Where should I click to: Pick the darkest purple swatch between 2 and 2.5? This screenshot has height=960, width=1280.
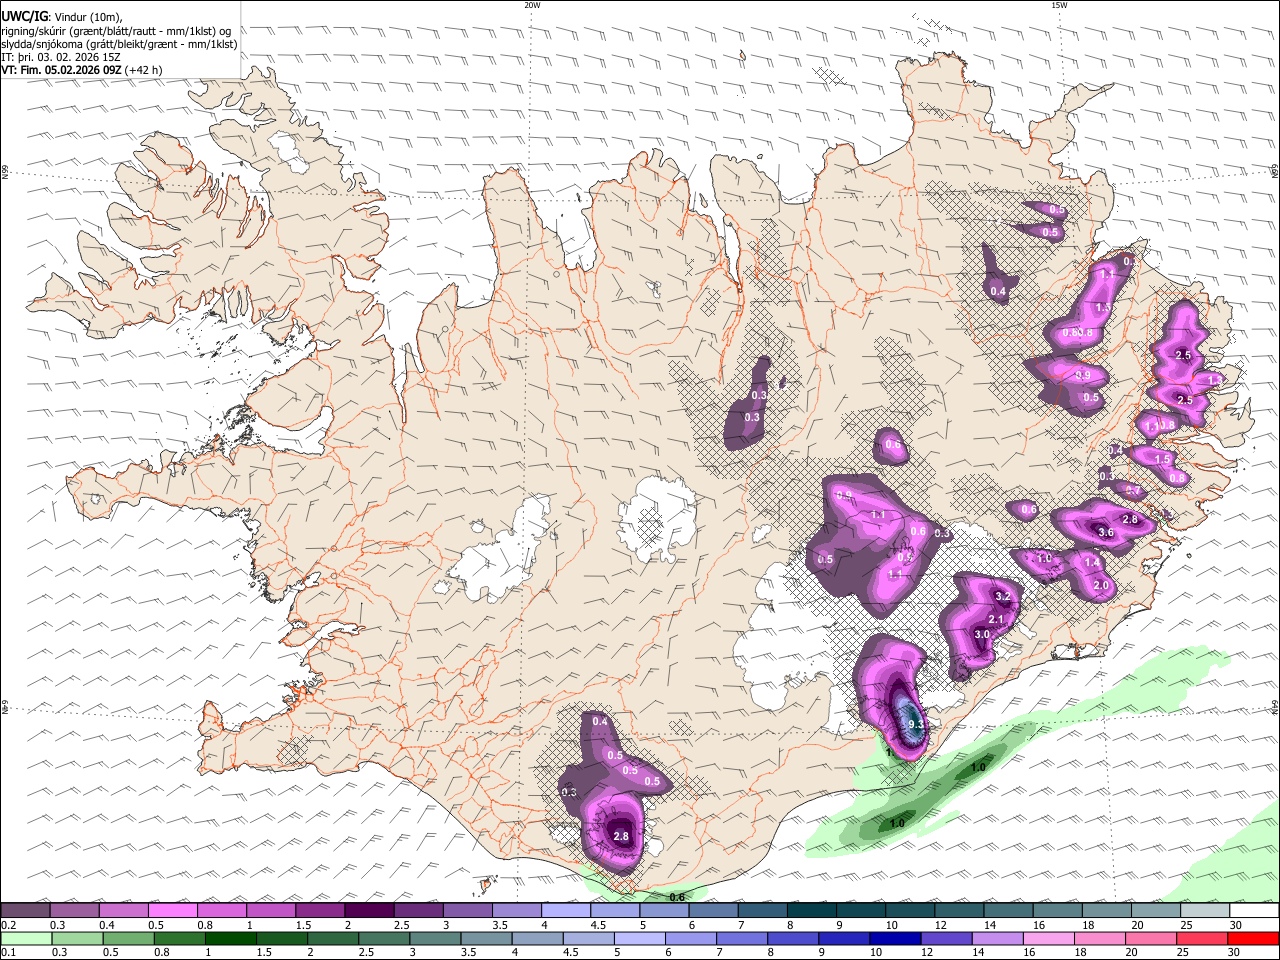[x=369, y=911]
